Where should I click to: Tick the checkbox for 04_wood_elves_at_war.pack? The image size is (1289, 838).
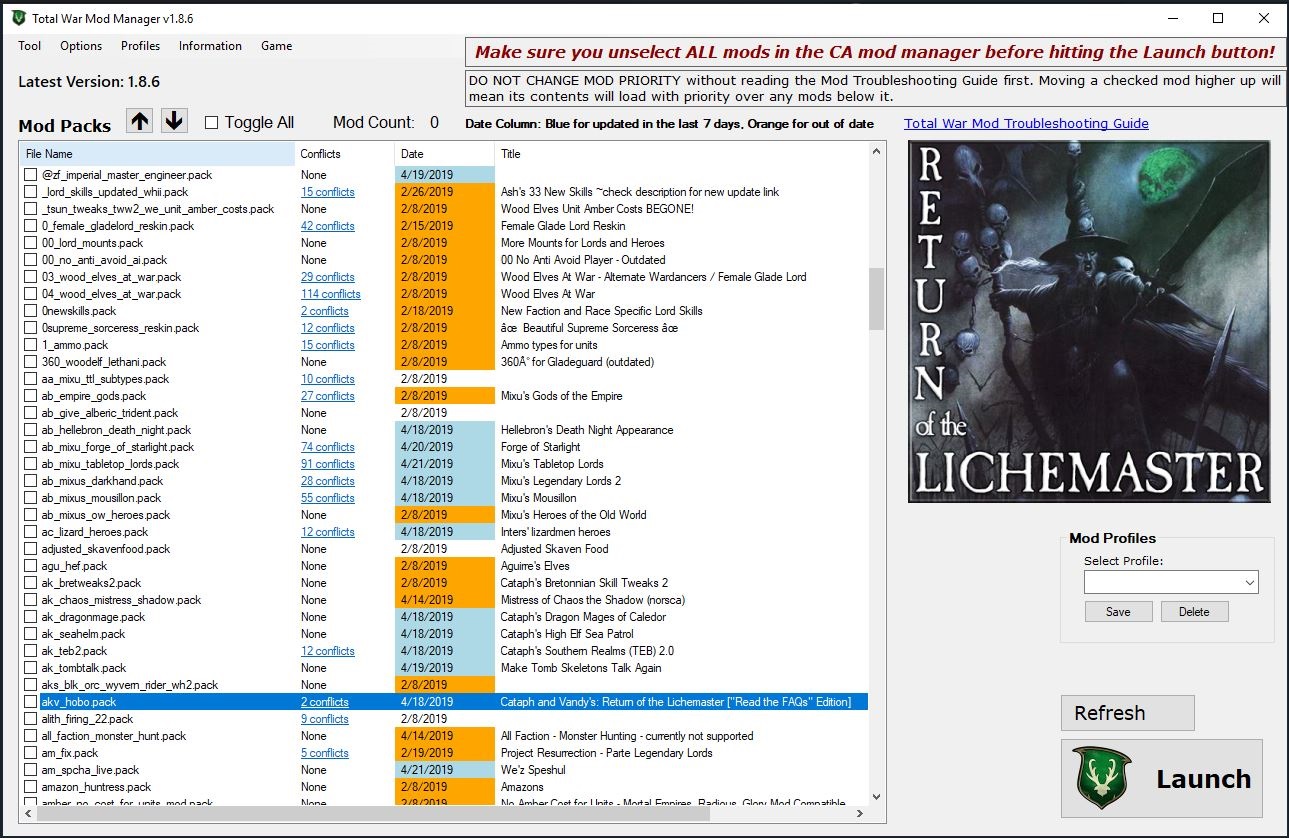pyautogui.click(x=31, y=294)
